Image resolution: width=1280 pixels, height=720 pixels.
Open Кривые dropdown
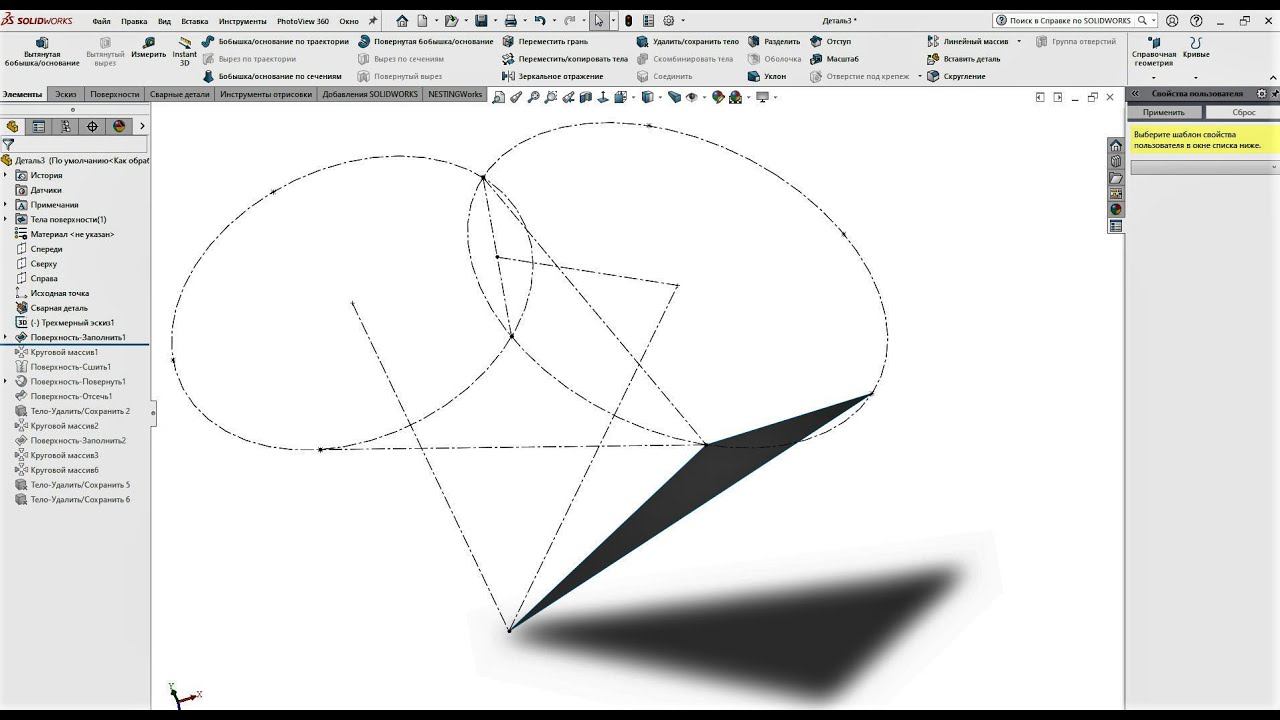pyautogui.click(x=1196, y=78)
